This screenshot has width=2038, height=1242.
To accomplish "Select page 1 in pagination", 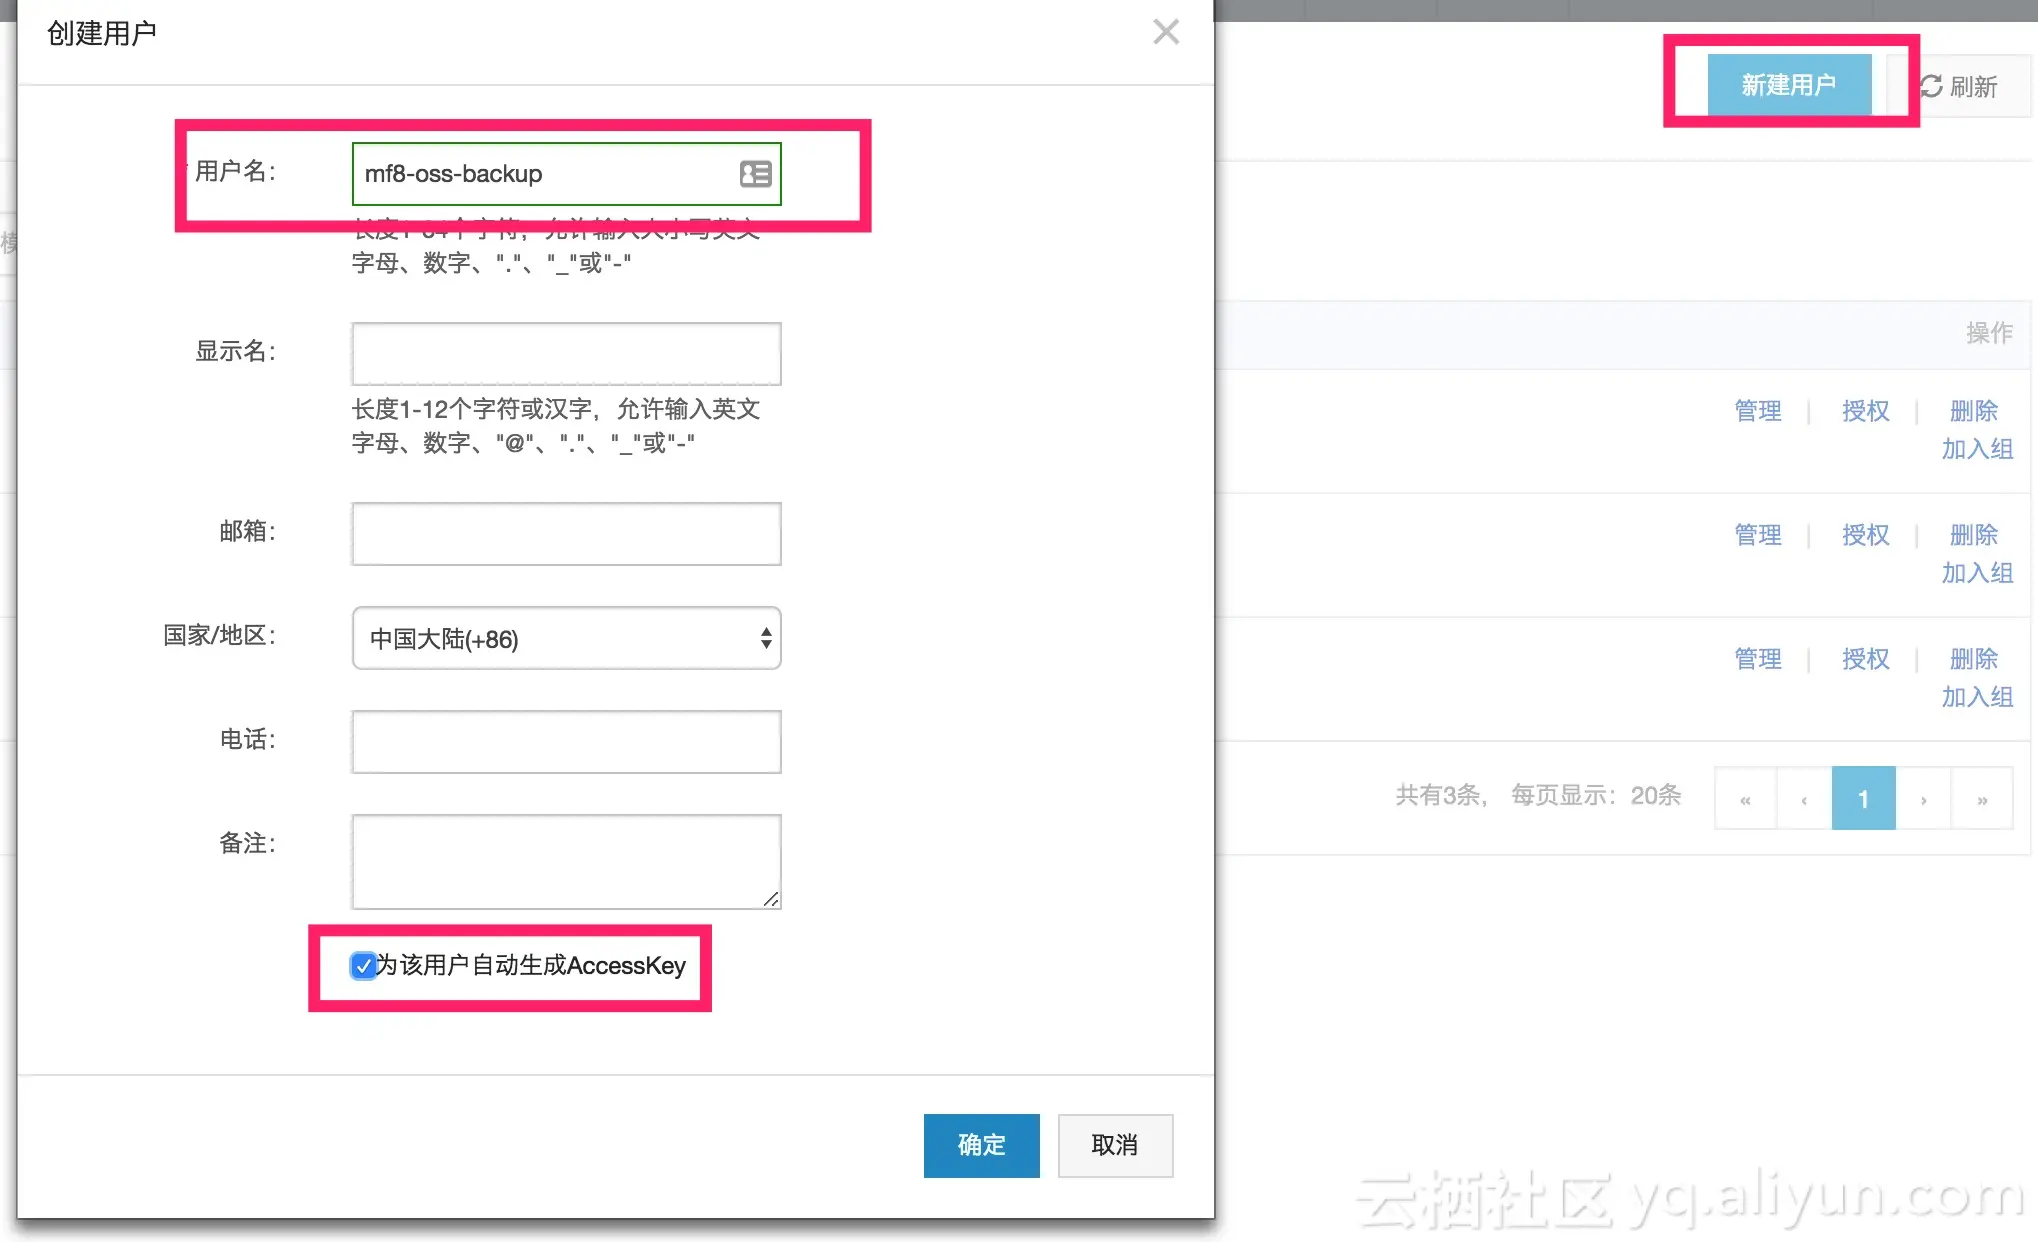I will coord(1863,799).
